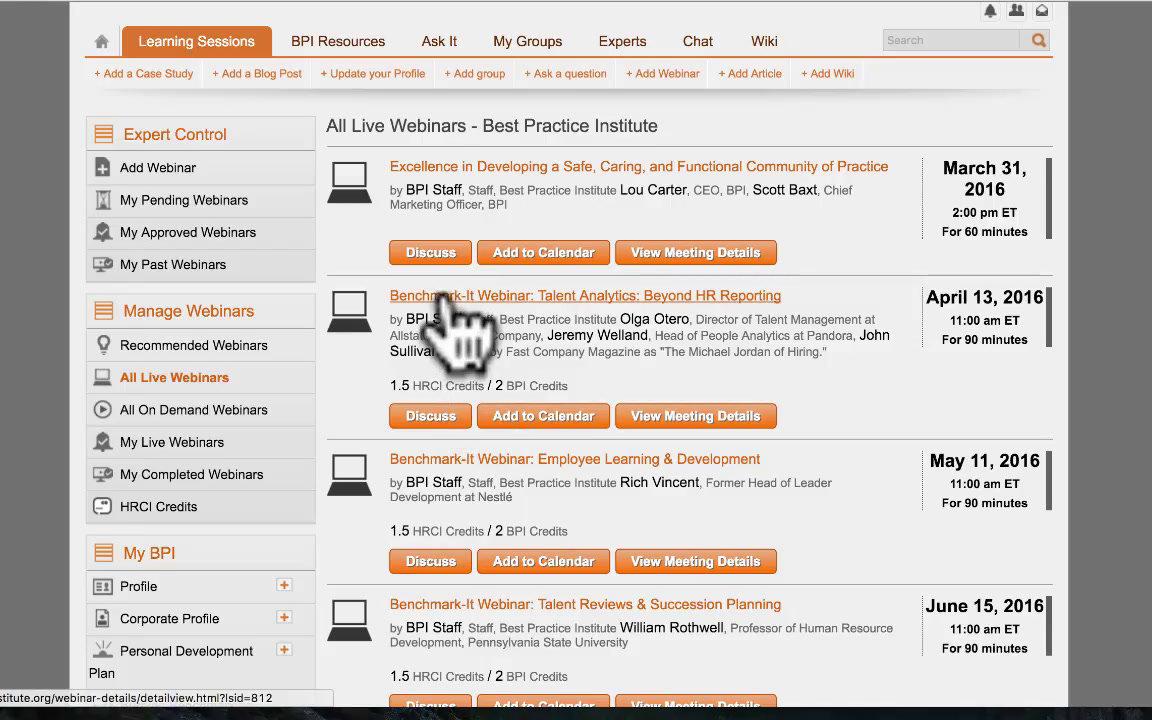Open the notifications bell icon

[x=990, y=11]
